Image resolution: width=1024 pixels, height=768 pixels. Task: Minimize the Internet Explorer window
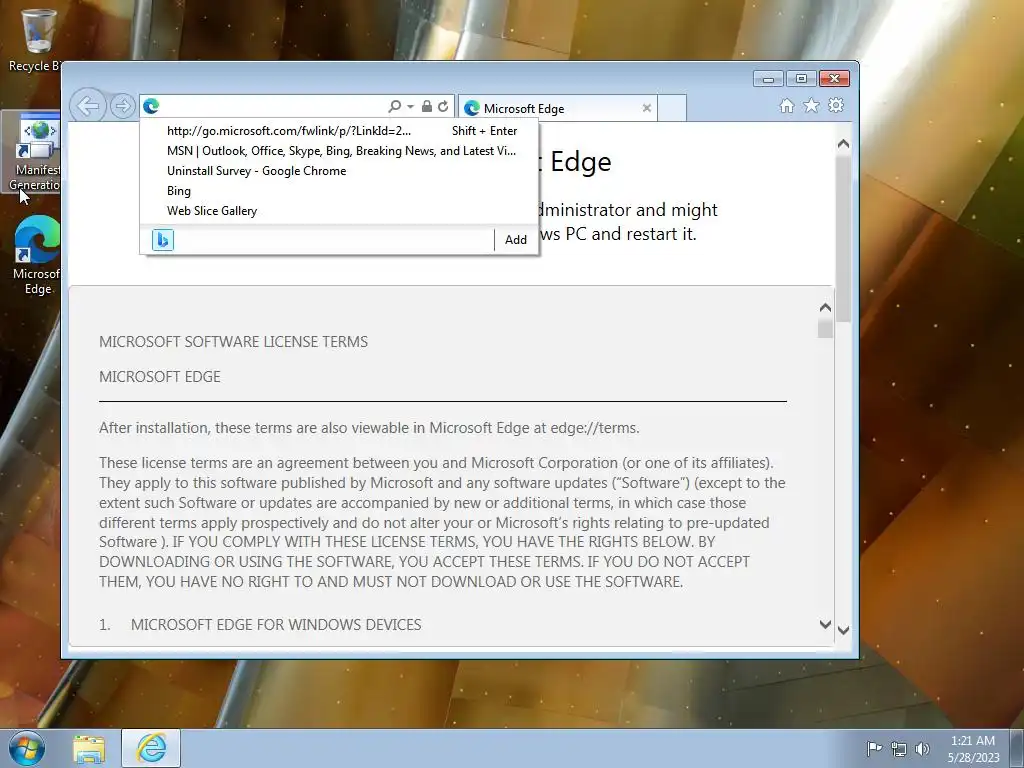coord(768,79)
